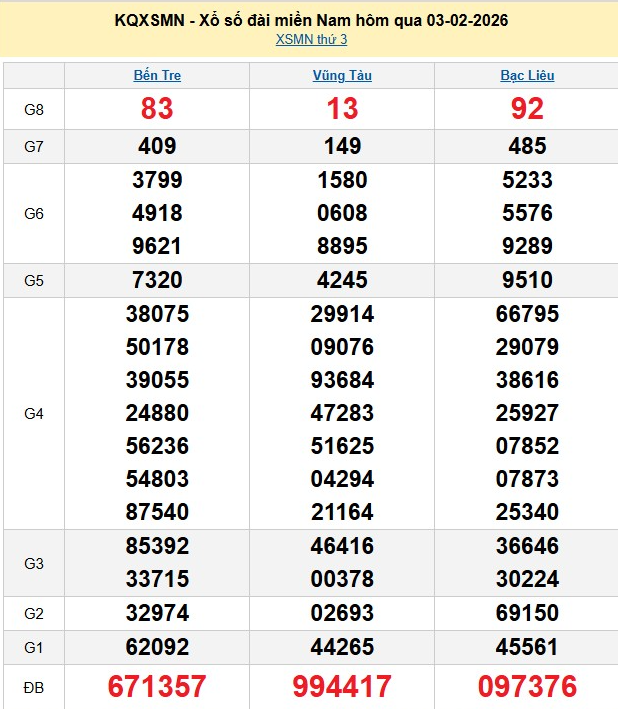618x709 pixels.
Task: Click G1 result 45561 under Bạc Liêu
Action: (527, 648)
